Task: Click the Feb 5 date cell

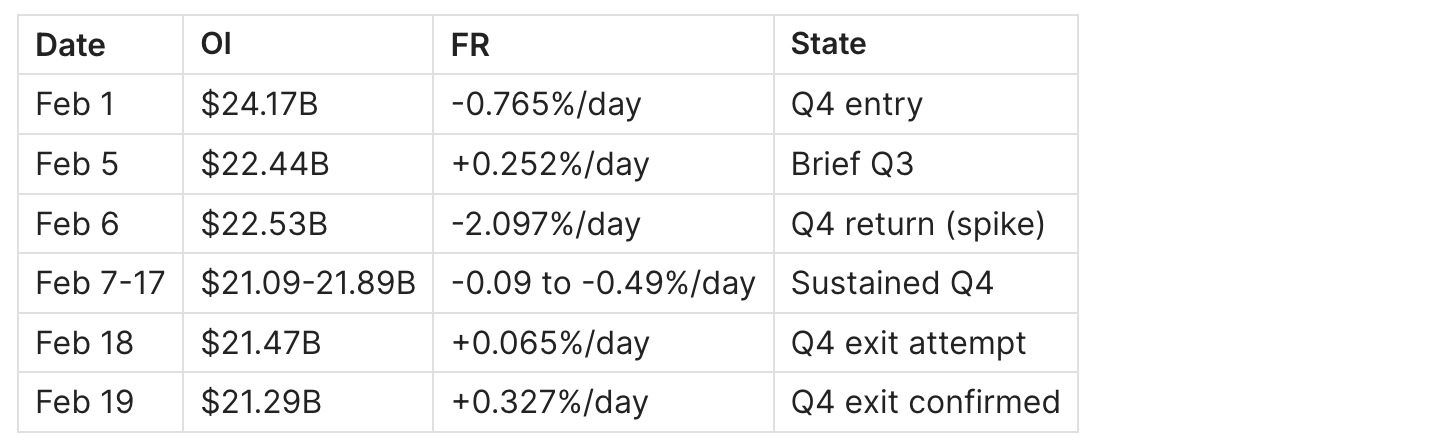Action: click(77, 164)
